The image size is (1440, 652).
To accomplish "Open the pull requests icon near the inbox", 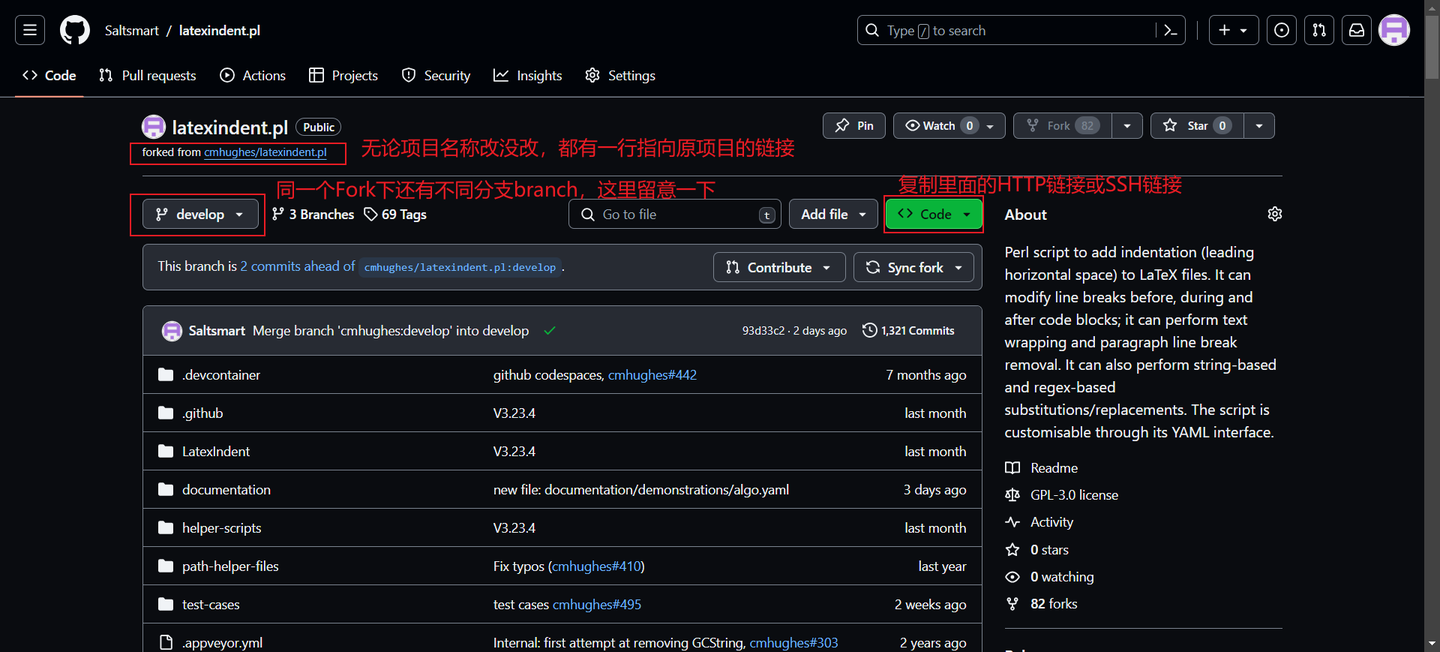I will click(1318, 30).
